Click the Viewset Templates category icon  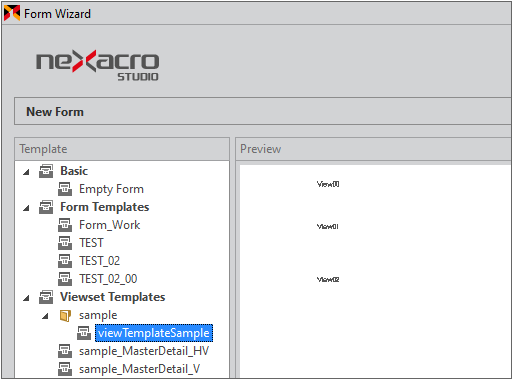tap(46, 297)
